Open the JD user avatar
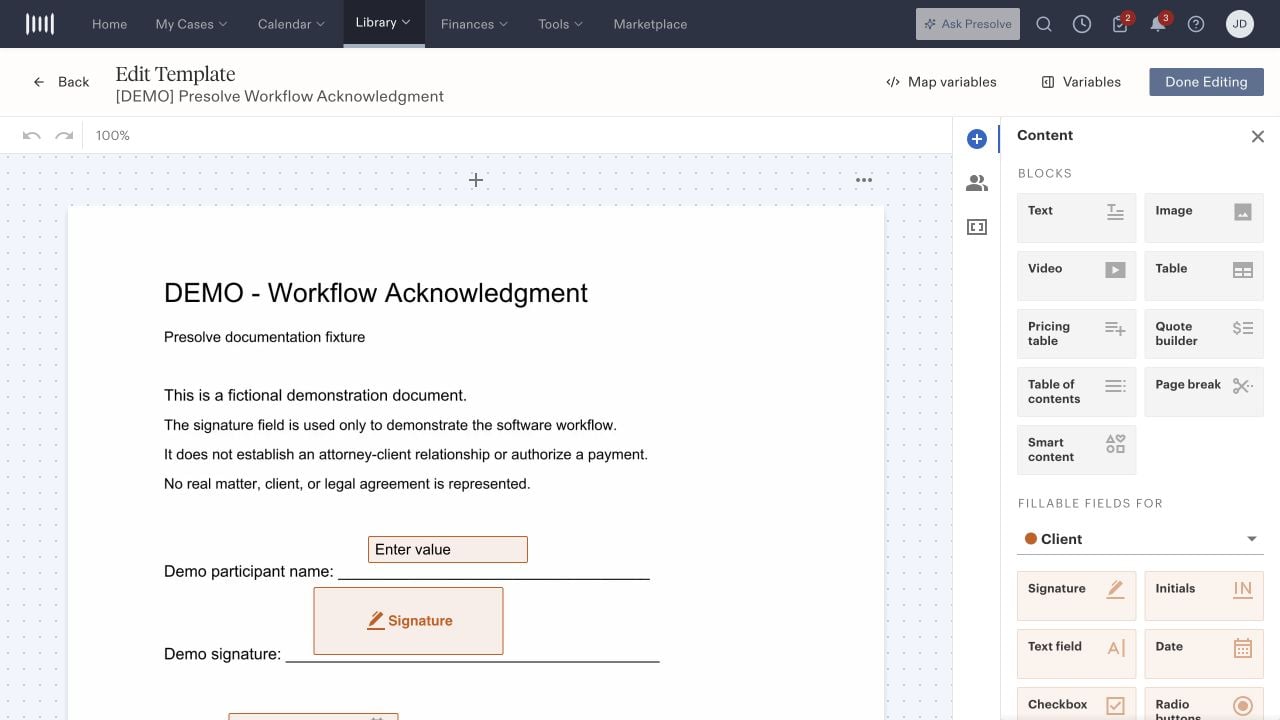Viewport: 1280px width, 720px height. click(1240, 24)
